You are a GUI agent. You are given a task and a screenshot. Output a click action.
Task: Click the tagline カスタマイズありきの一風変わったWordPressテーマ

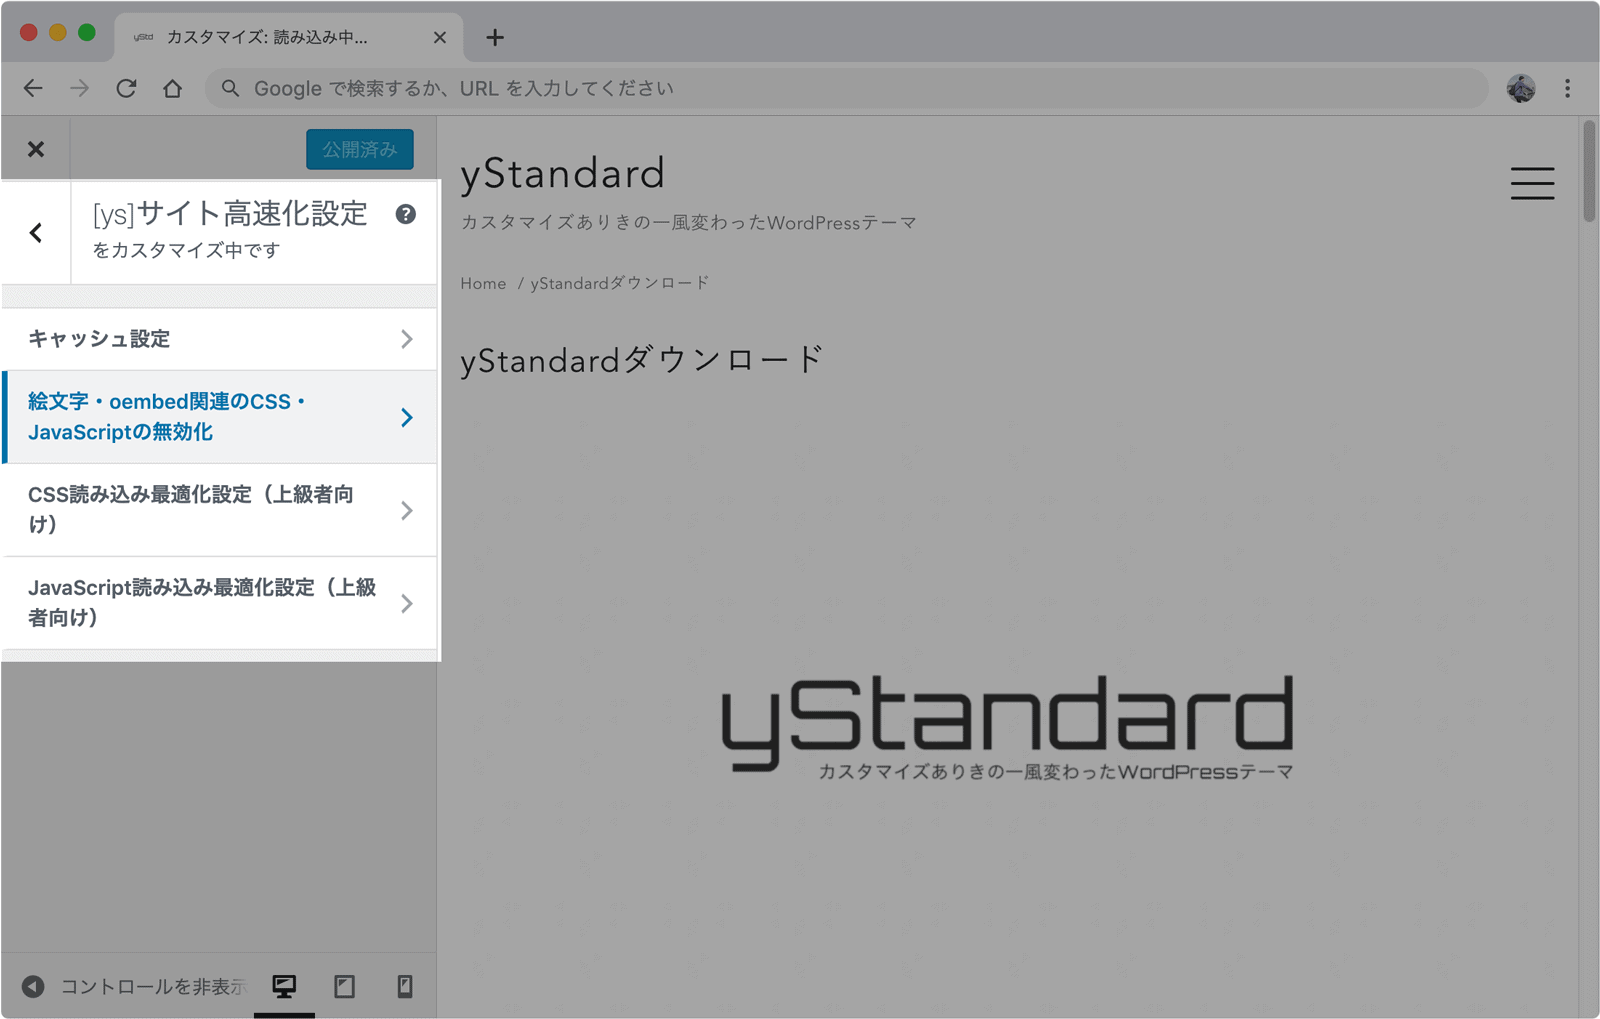coord(689,222)
